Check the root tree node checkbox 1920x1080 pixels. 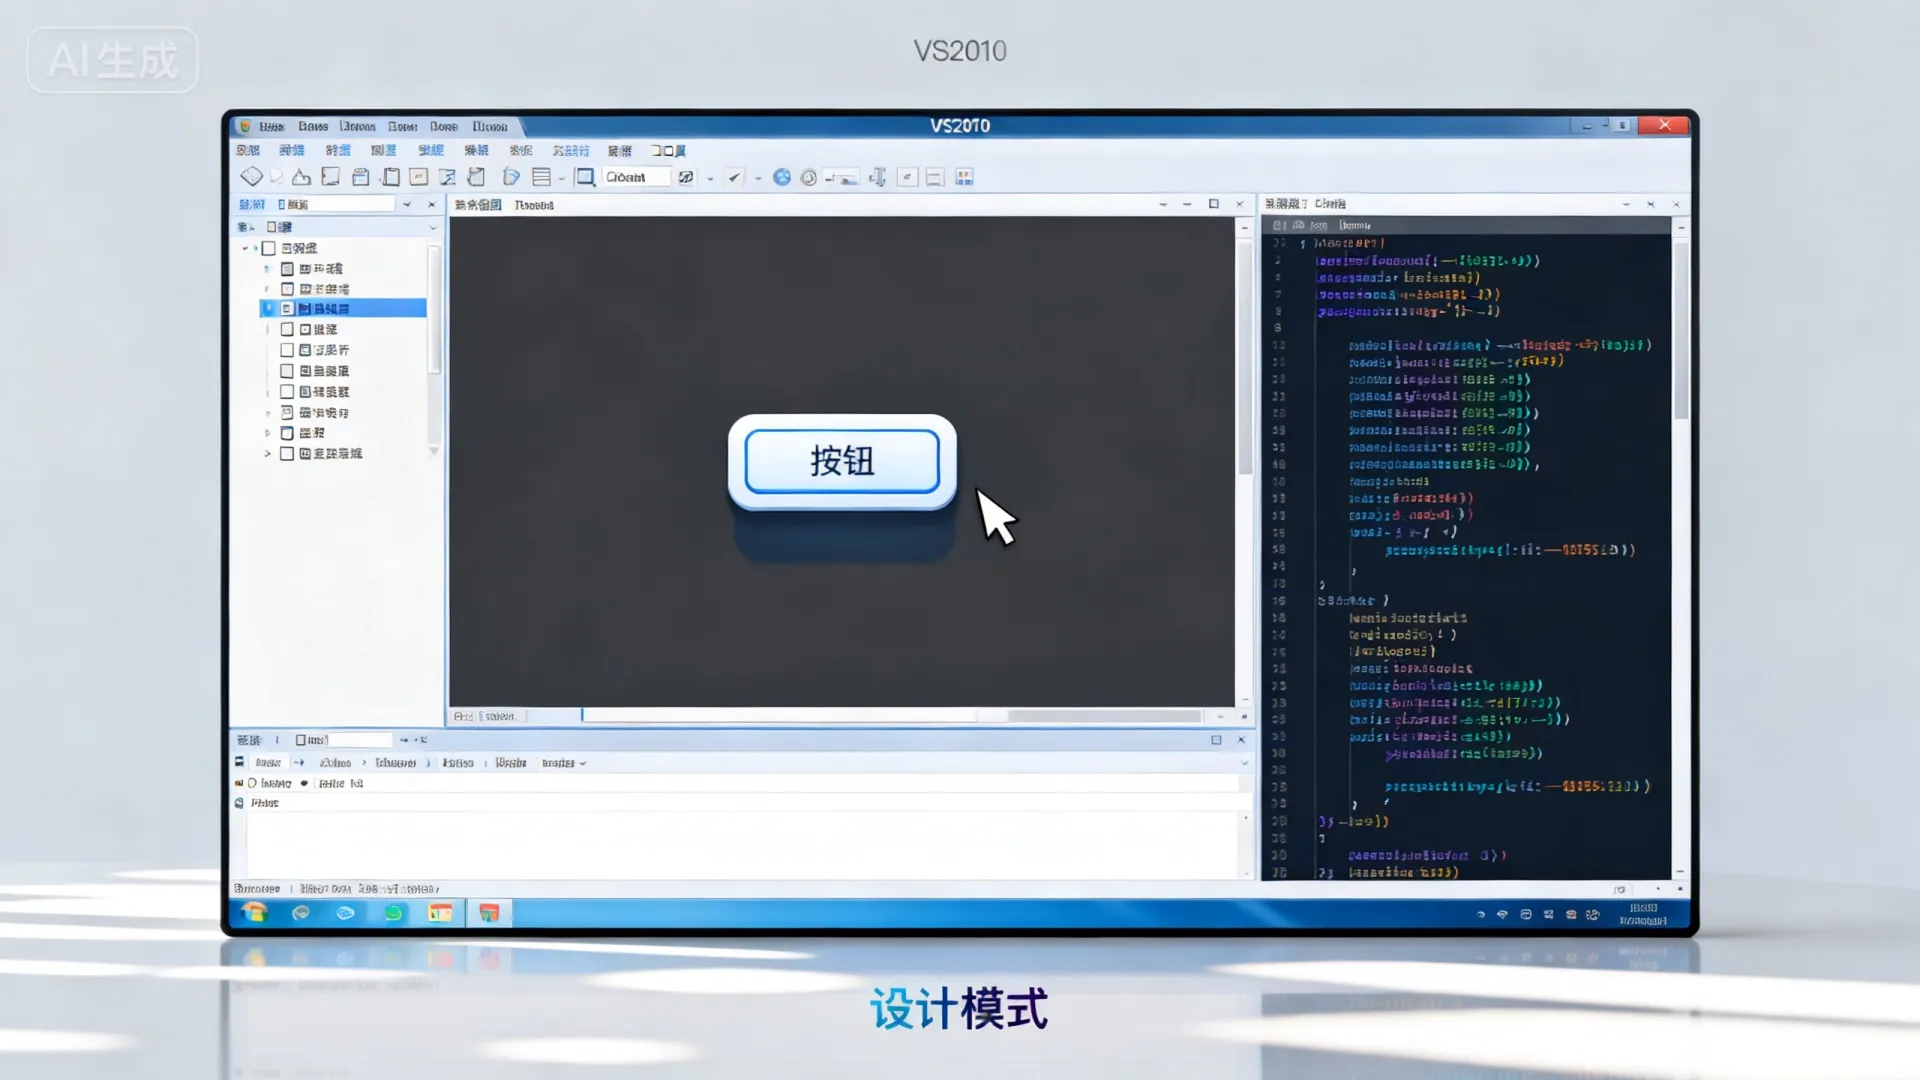point(269,248)
